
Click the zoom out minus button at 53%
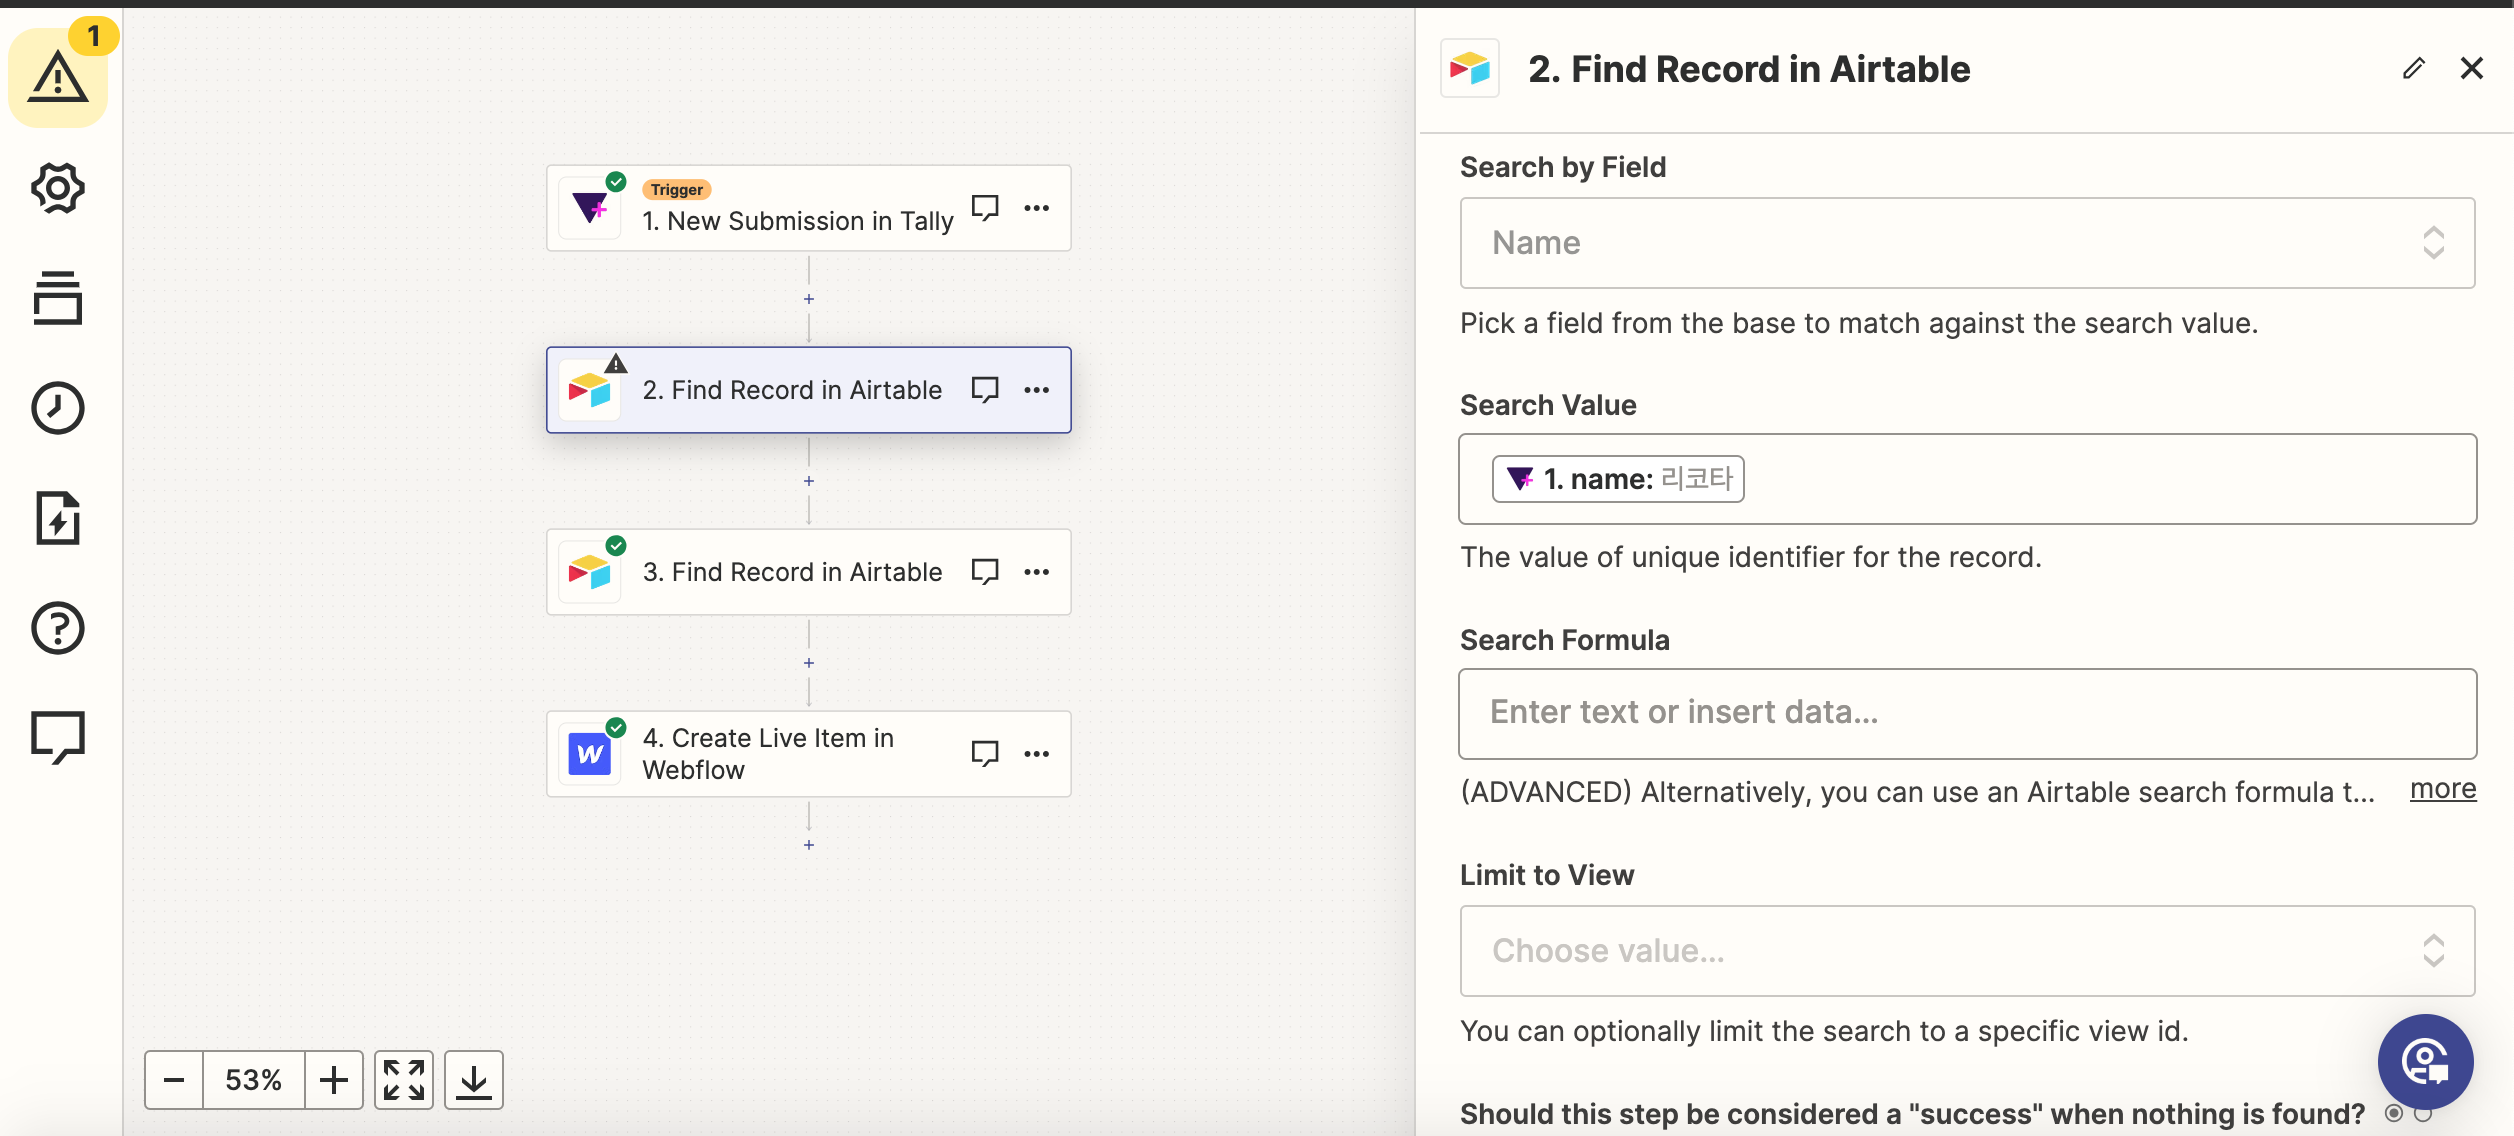(x=173, y=1078)
